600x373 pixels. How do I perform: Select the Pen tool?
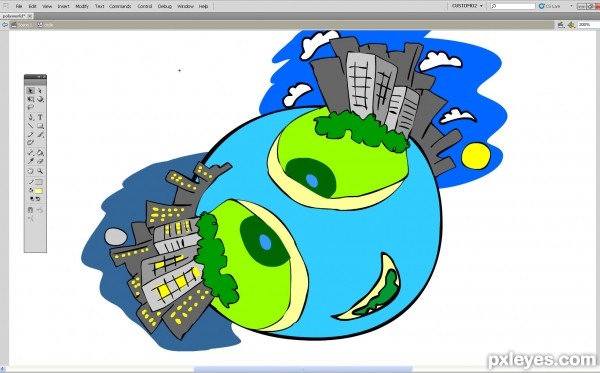click(x=31, y=117)
